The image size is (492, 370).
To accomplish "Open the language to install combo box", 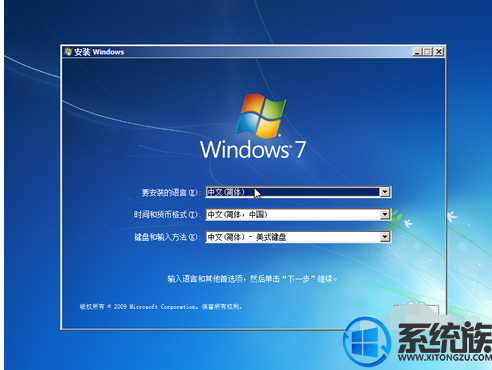I will [298, 192].
